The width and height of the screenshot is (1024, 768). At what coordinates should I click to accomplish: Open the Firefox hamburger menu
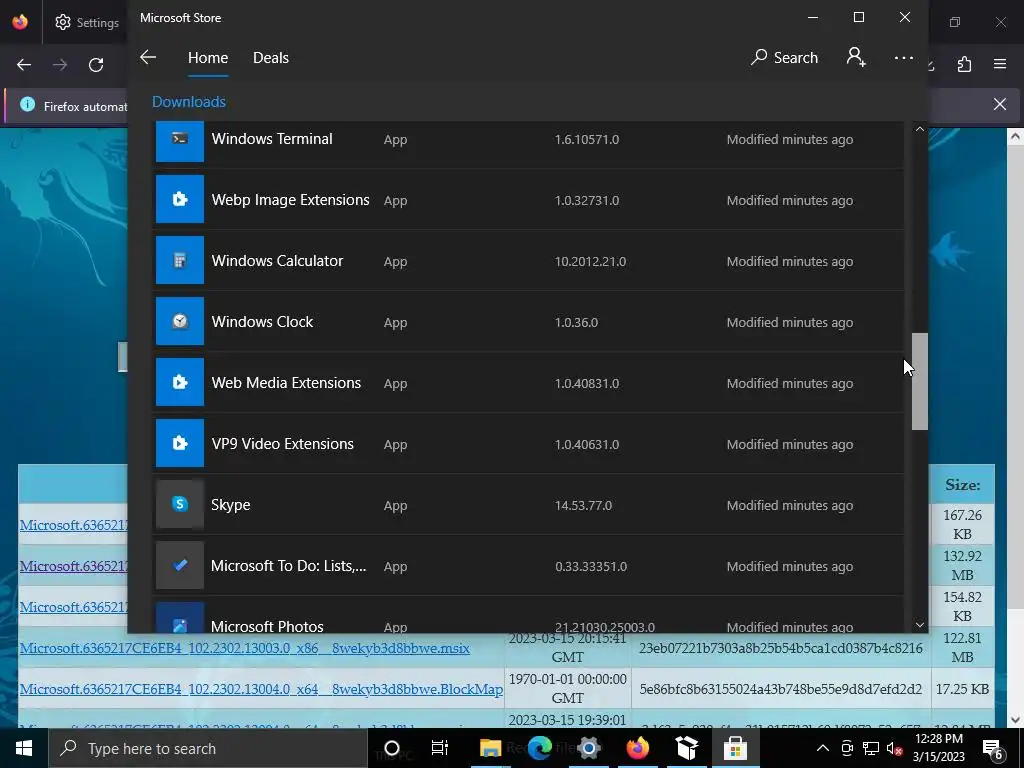click(1000, 64)
